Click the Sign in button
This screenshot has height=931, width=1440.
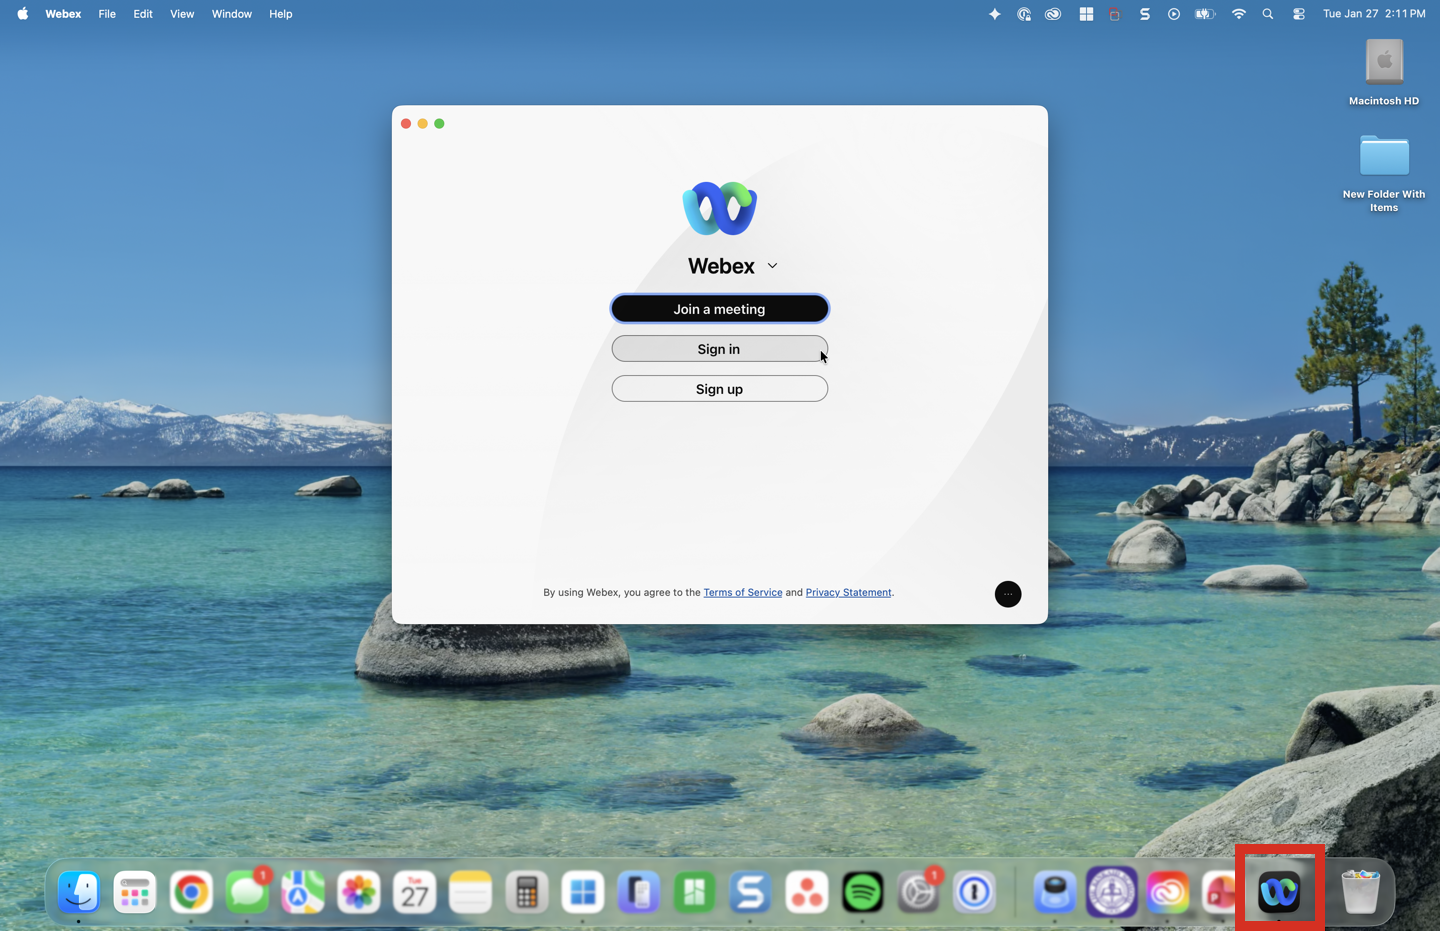click(719, 349)
